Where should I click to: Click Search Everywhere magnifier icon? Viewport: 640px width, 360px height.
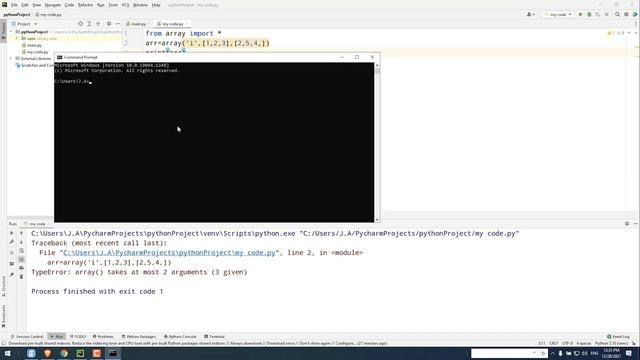click(x=618, y=14)
